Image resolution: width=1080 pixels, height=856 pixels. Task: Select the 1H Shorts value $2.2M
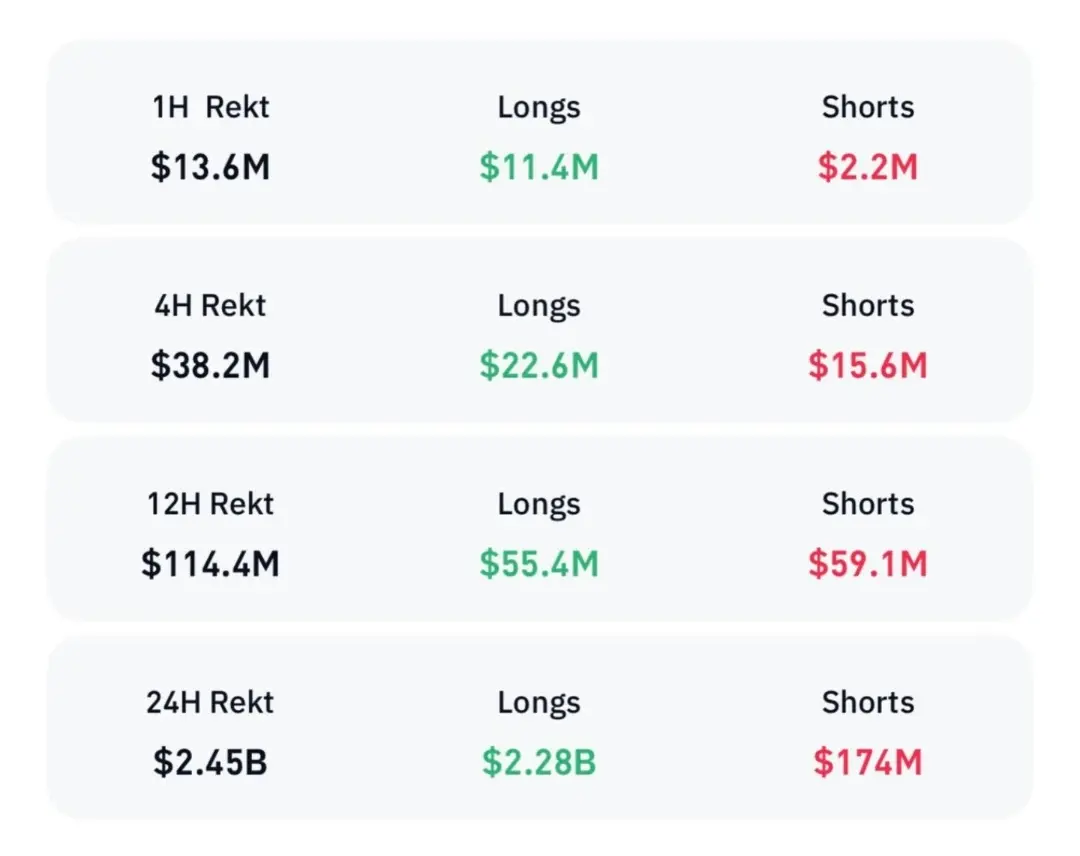point(867,167)
